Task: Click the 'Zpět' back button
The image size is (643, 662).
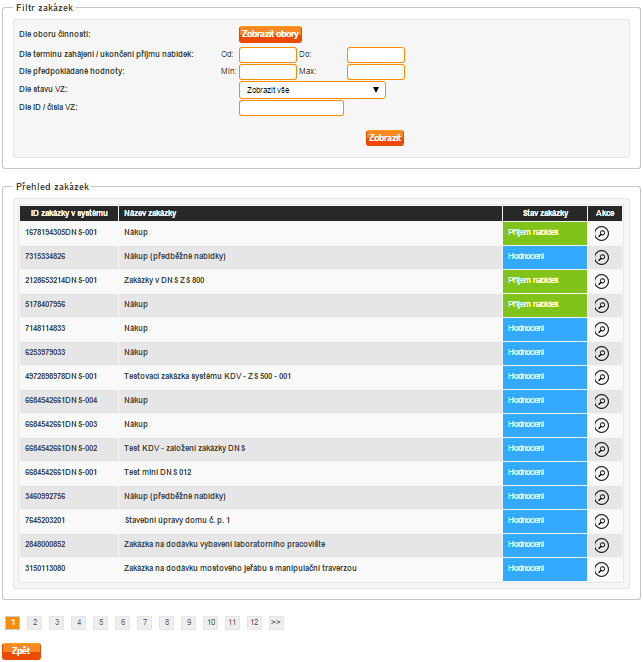Action: tap(21, 651)
